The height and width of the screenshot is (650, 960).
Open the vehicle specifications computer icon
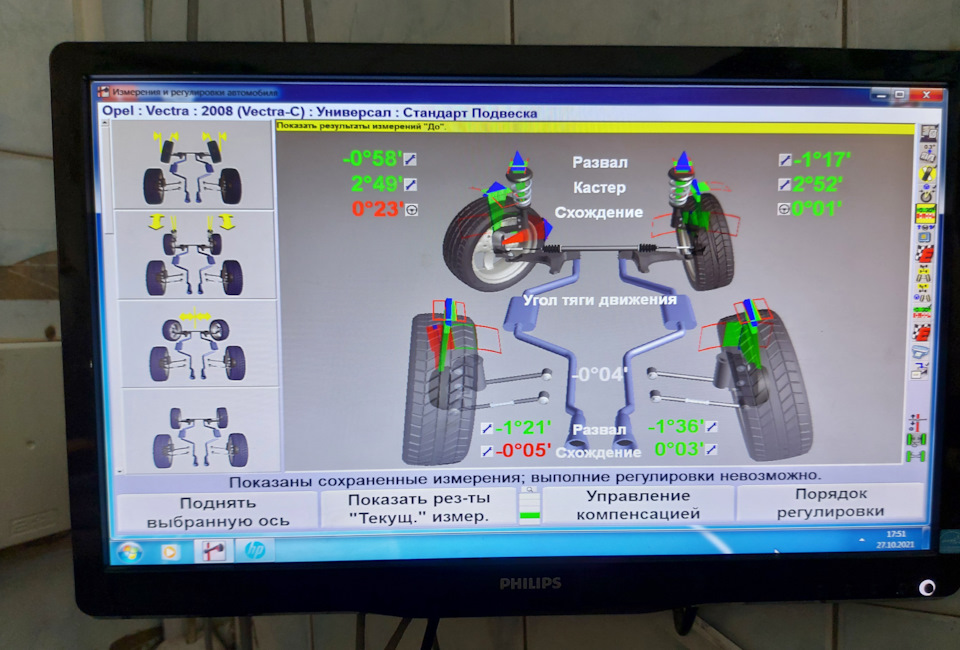pos(929,133)
